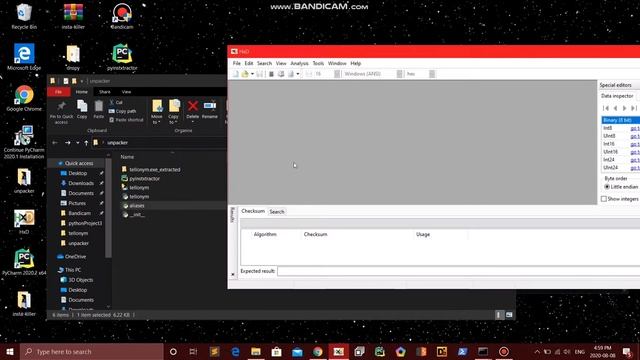Viewport: 640px width, 360px height.
Task: Click Paste shortcut in Explorer ribbon
Action: [x=126, y=120]
